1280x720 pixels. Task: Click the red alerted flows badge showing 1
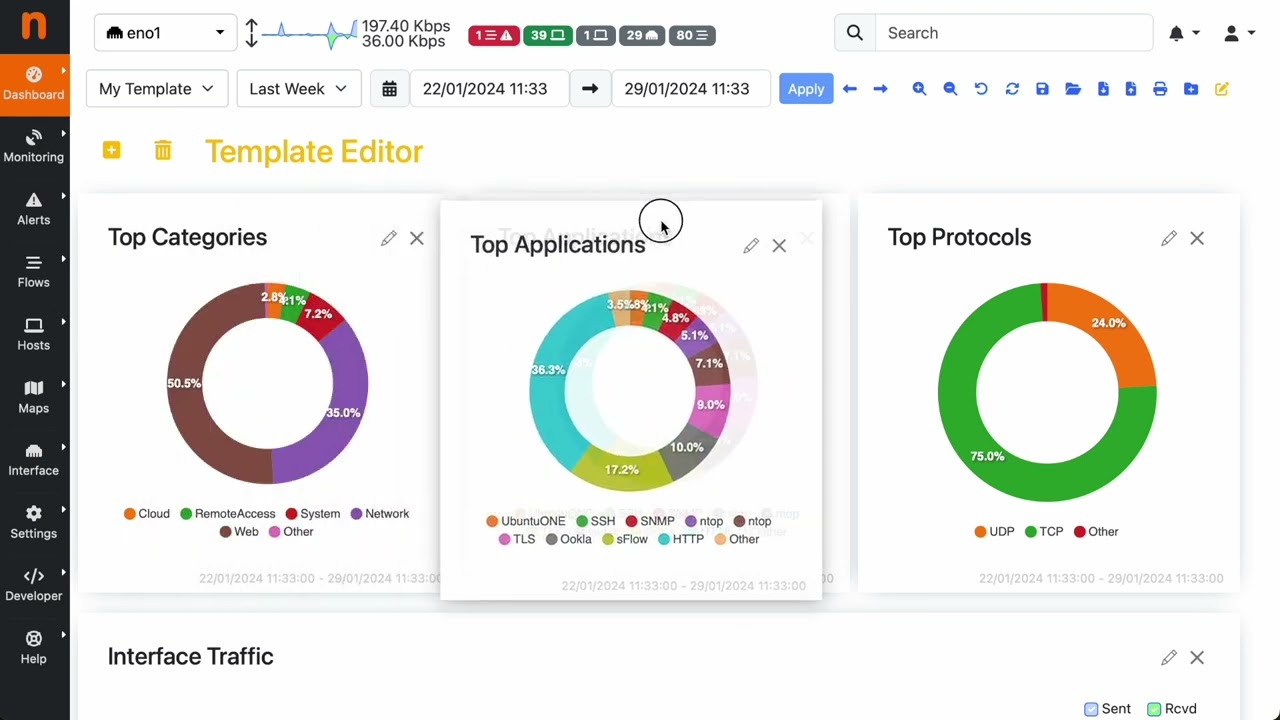point(493,35)
